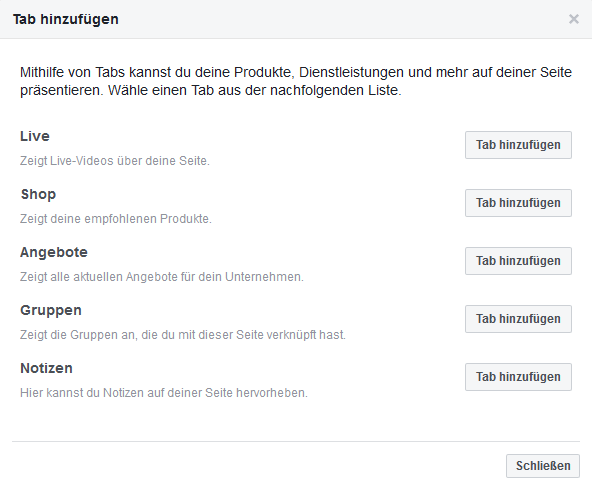This screenshot has height=487, width=592.
Task: Select the Notizen heading
Action: pos(46,368)
